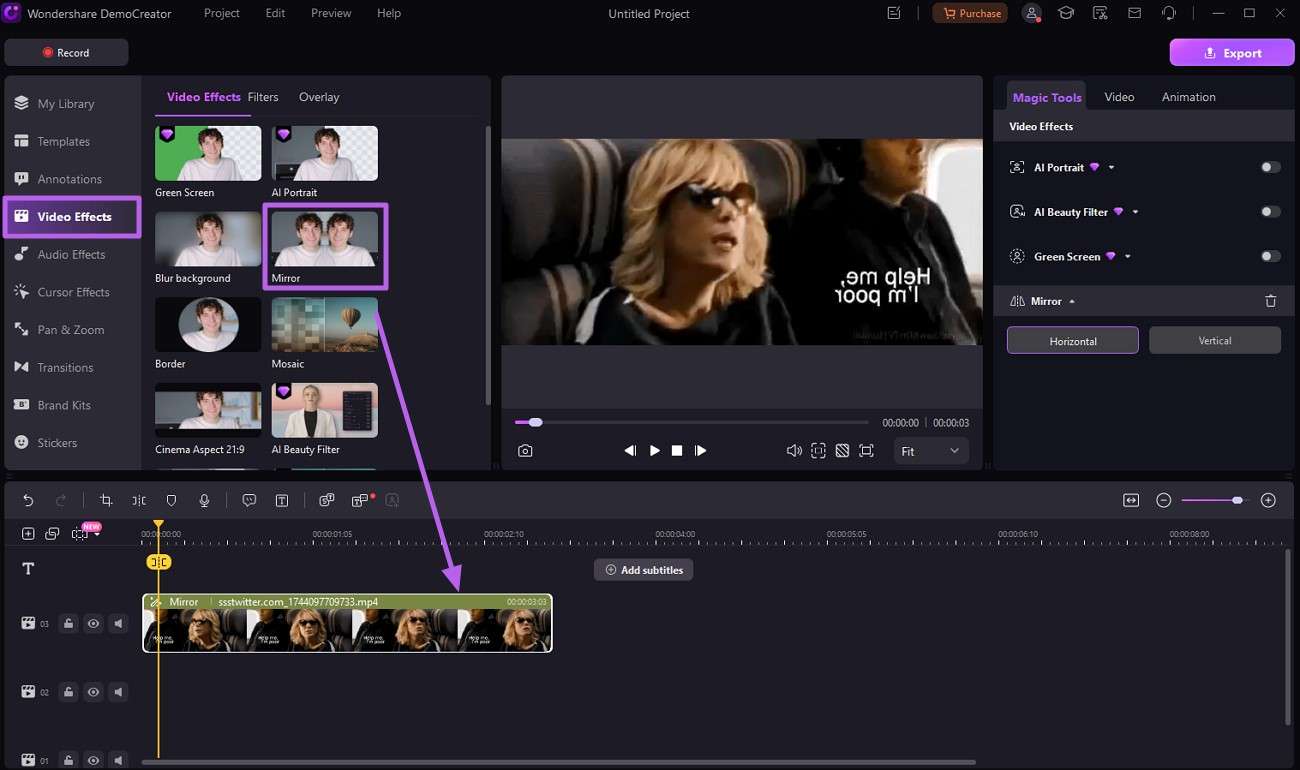Expand AI Portrait settings arrow
Screen dimensions: 1300x770
coord(1111,168)
